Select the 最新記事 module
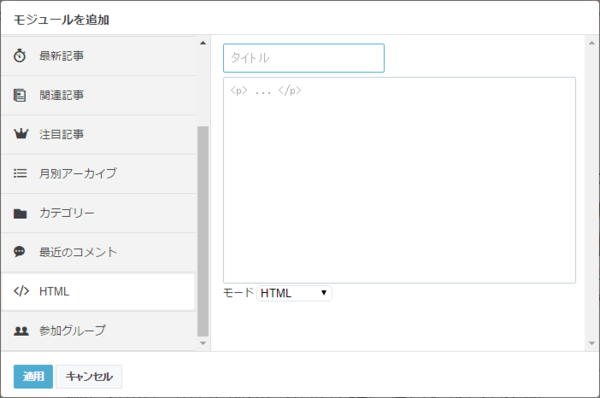Viewport: 600px width, 398px height. click(x=98, y=56)
